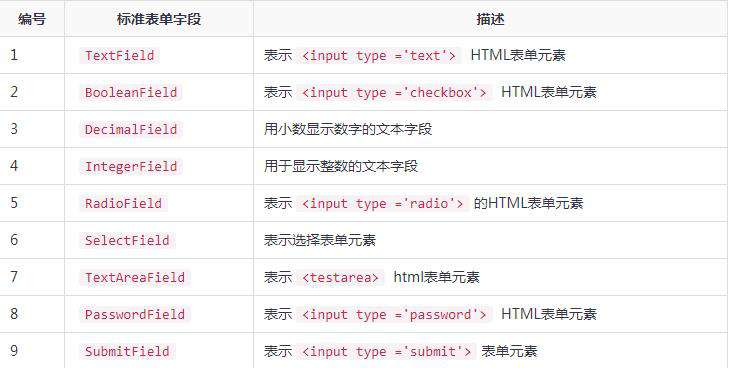729x368 pixels.
Task: Select the IntegerField code label
Action: 131,166
